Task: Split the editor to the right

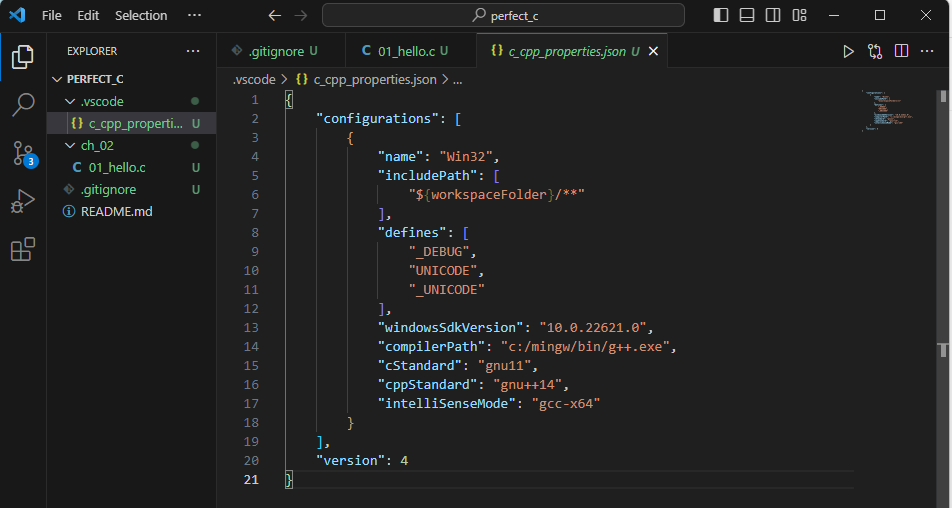Action: tap(902, 52)
